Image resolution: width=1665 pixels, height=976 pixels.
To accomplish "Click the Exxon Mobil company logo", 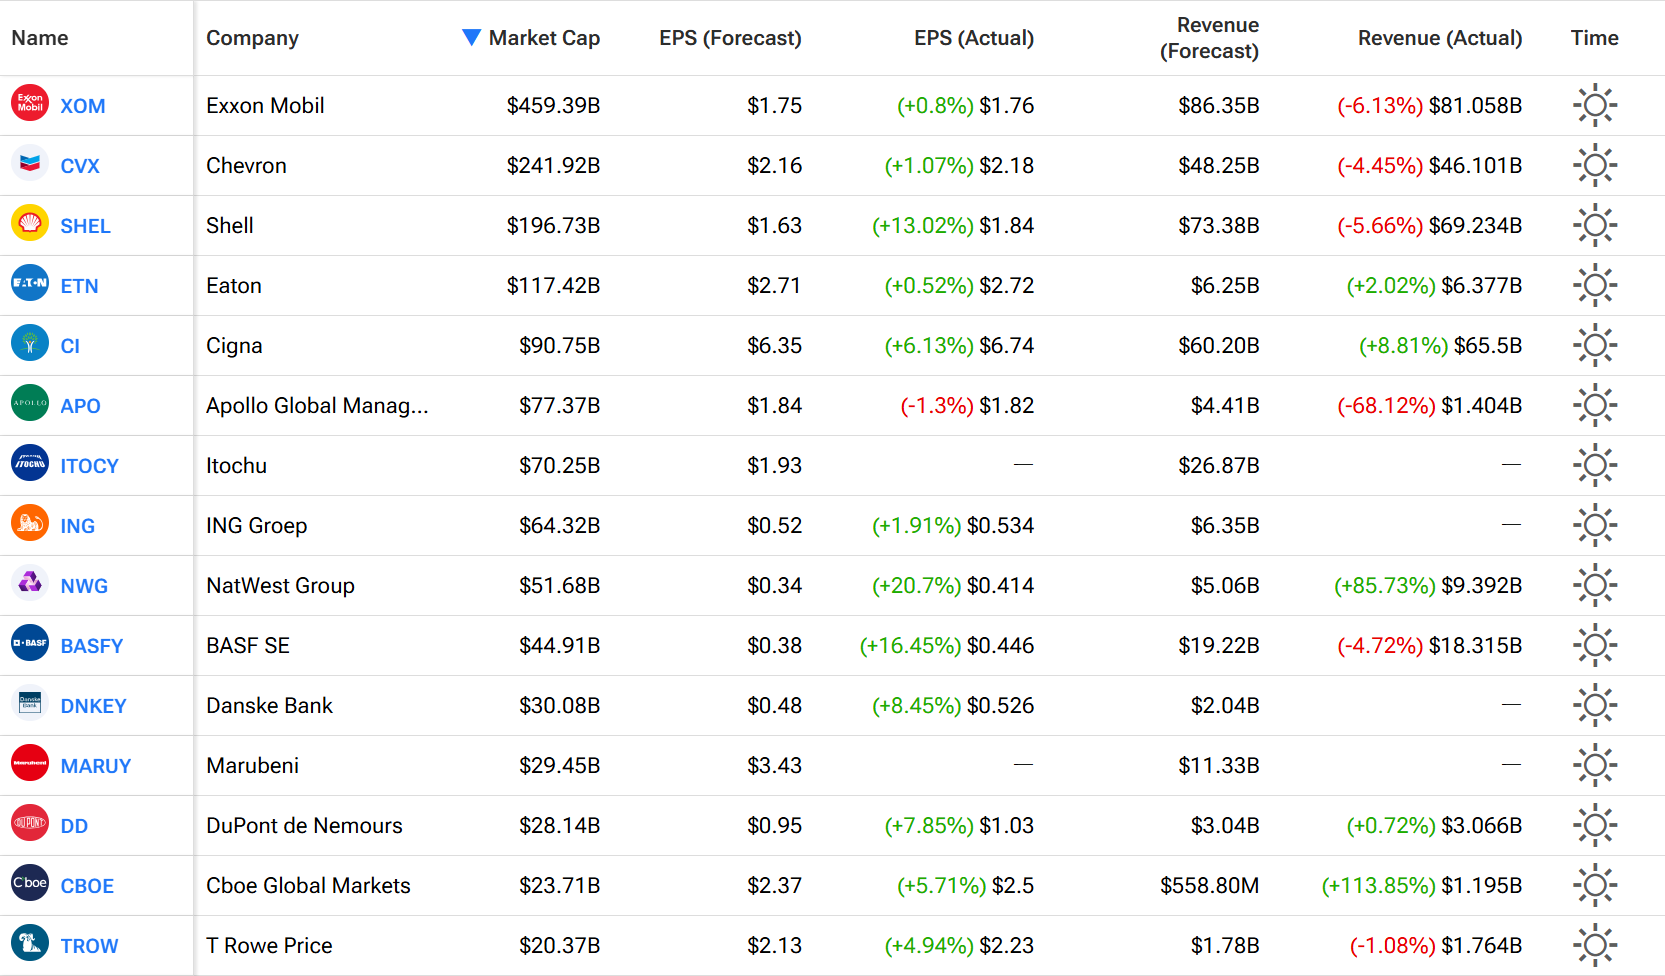I will click(30, 103).
